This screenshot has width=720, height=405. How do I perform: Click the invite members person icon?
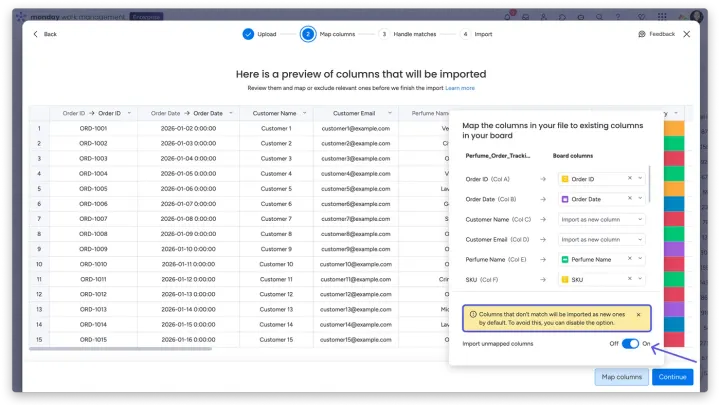(544, 17)
